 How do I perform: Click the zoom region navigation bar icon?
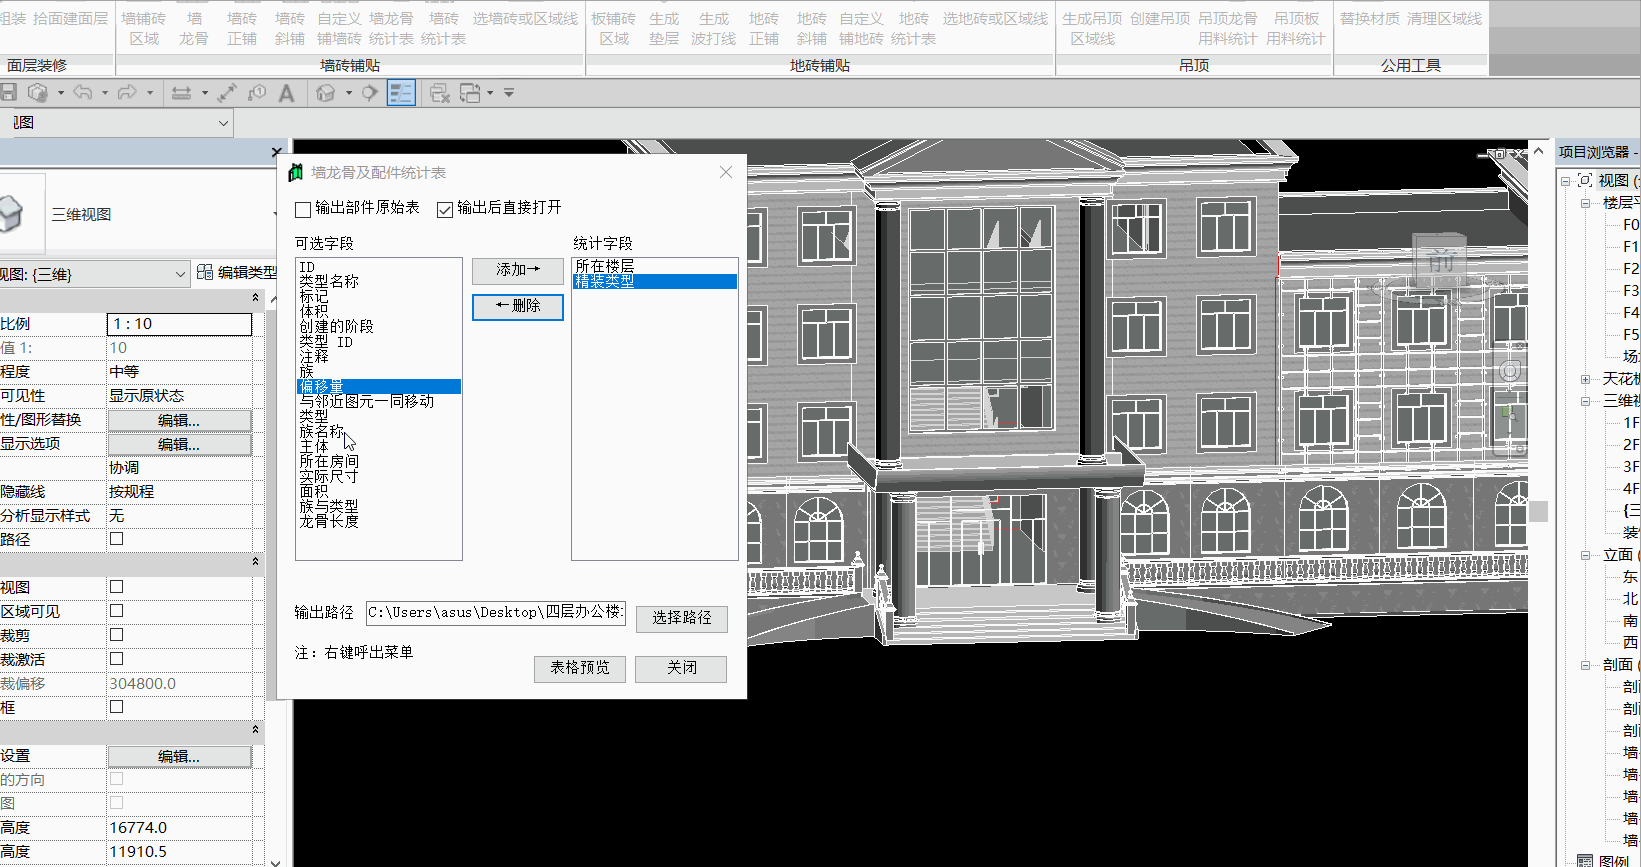tap(1509, 413)
